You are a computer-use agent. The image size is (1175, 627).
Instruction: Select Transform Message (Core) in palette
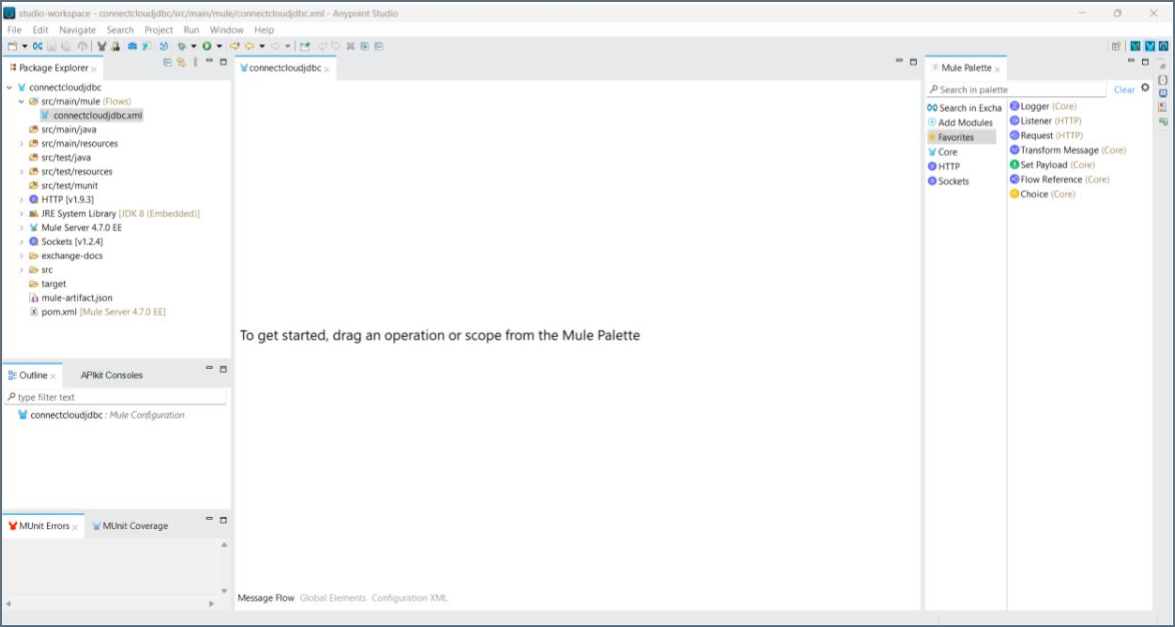1068,150
